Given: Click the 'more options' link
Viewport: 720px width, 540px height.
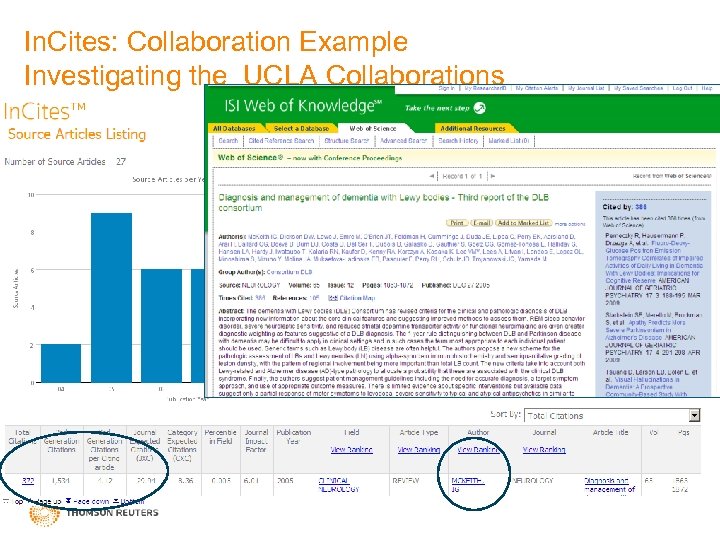Looking at the screenshot, I should pos(570,224).
